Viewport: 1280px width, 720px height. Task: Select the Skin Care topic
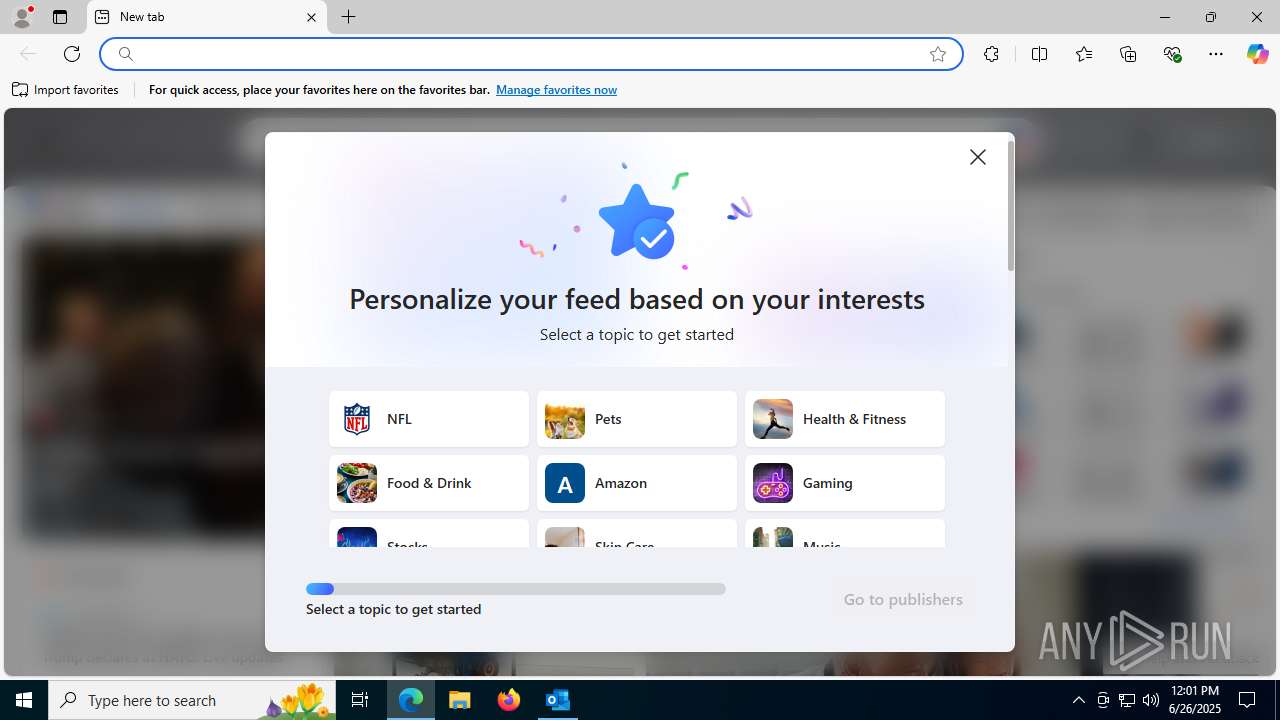tap(637, 533)
